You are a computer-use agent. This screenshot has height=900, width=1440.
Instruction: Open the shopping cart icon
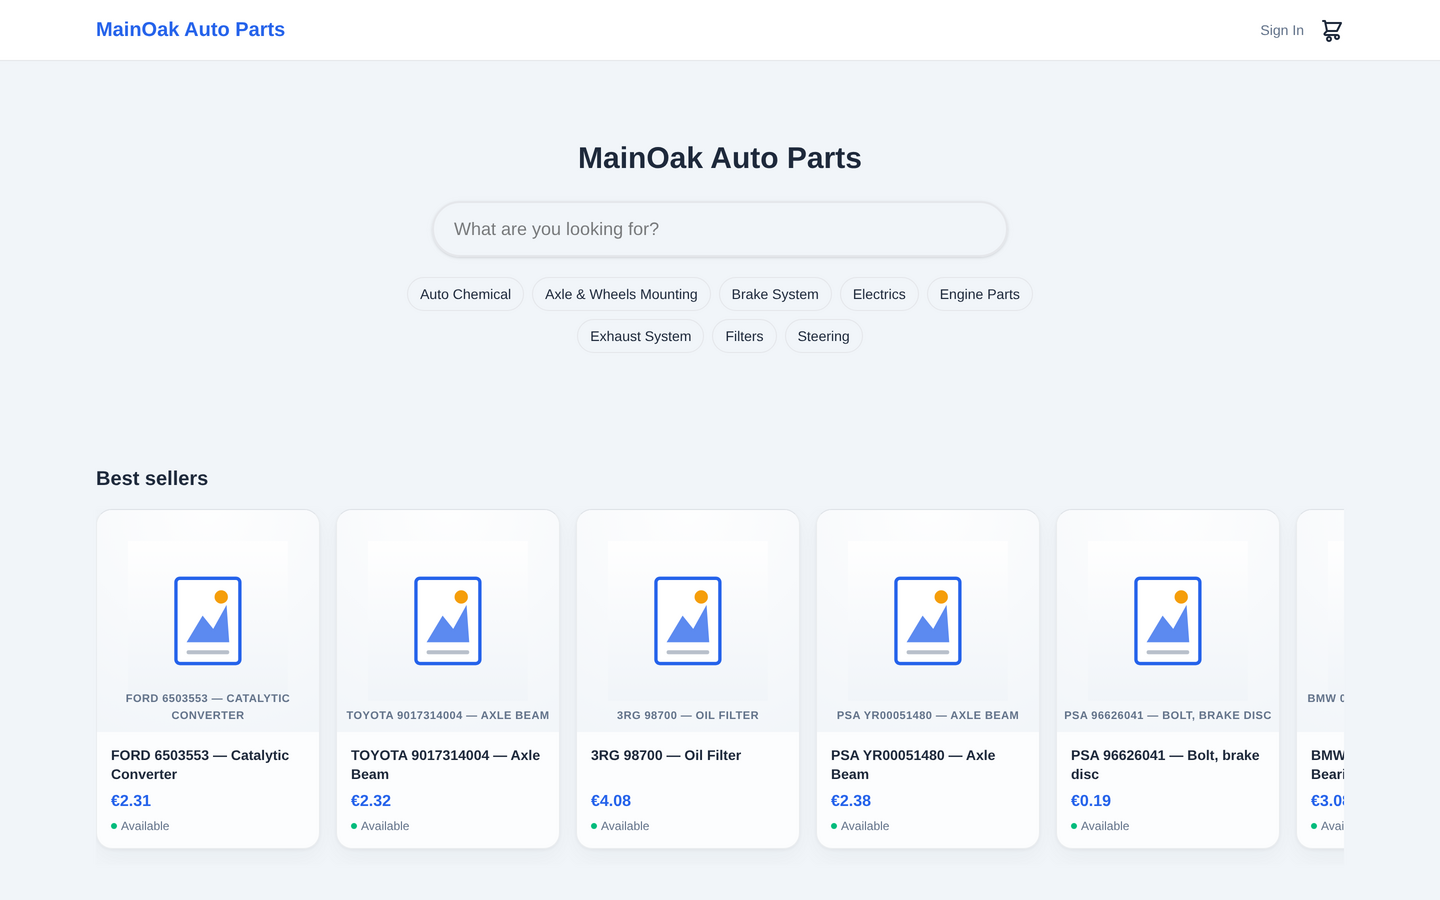pos(1331,30)
